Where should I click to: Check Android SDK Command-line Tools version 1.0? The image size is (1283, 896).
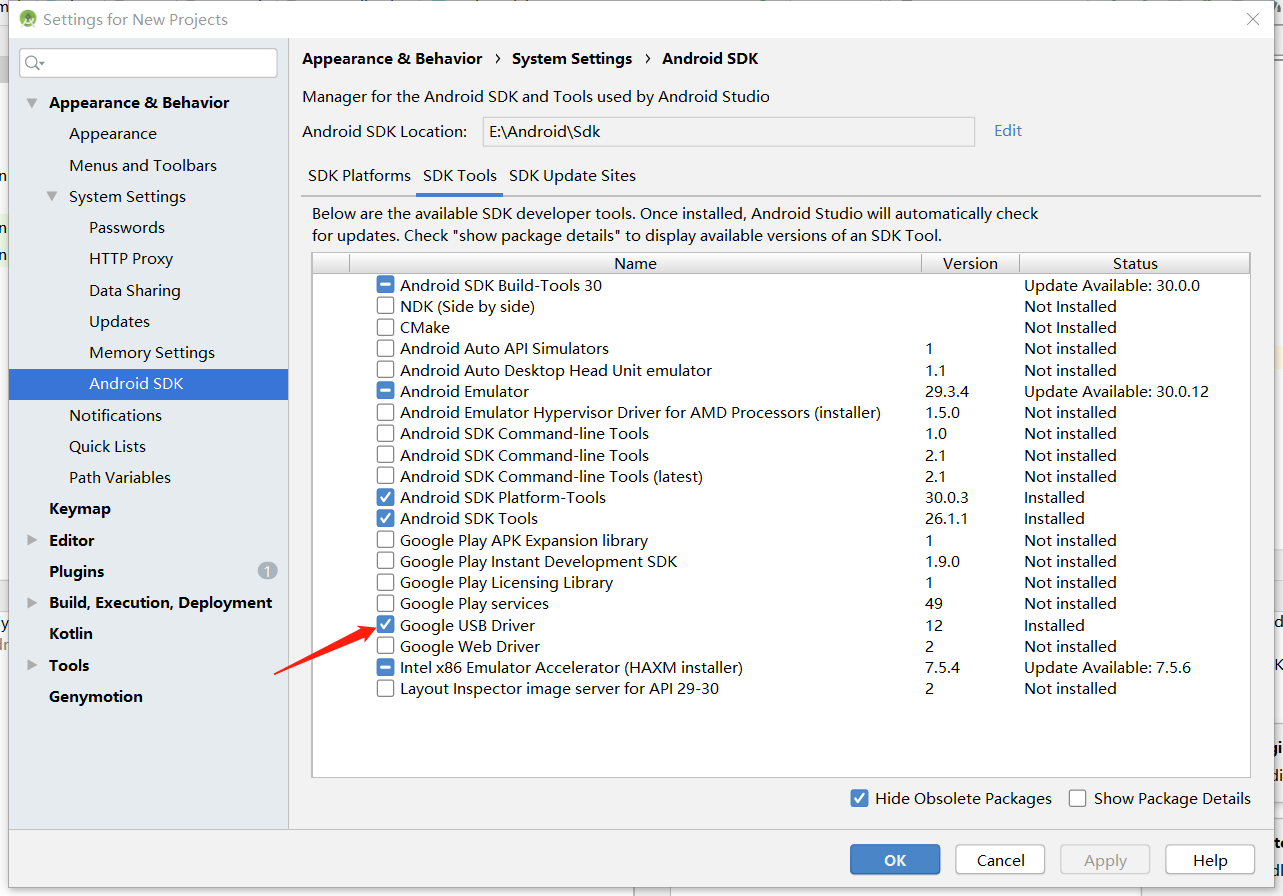click(x=385, y=433)
